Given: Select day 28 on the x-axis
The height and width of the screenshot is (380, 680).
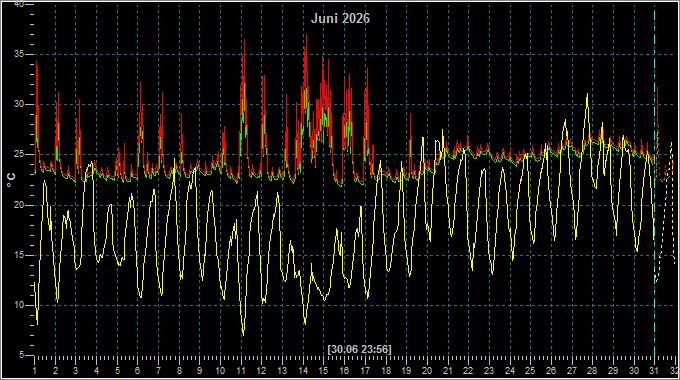Looking at the screenshot, I should [x=592, y=371].
